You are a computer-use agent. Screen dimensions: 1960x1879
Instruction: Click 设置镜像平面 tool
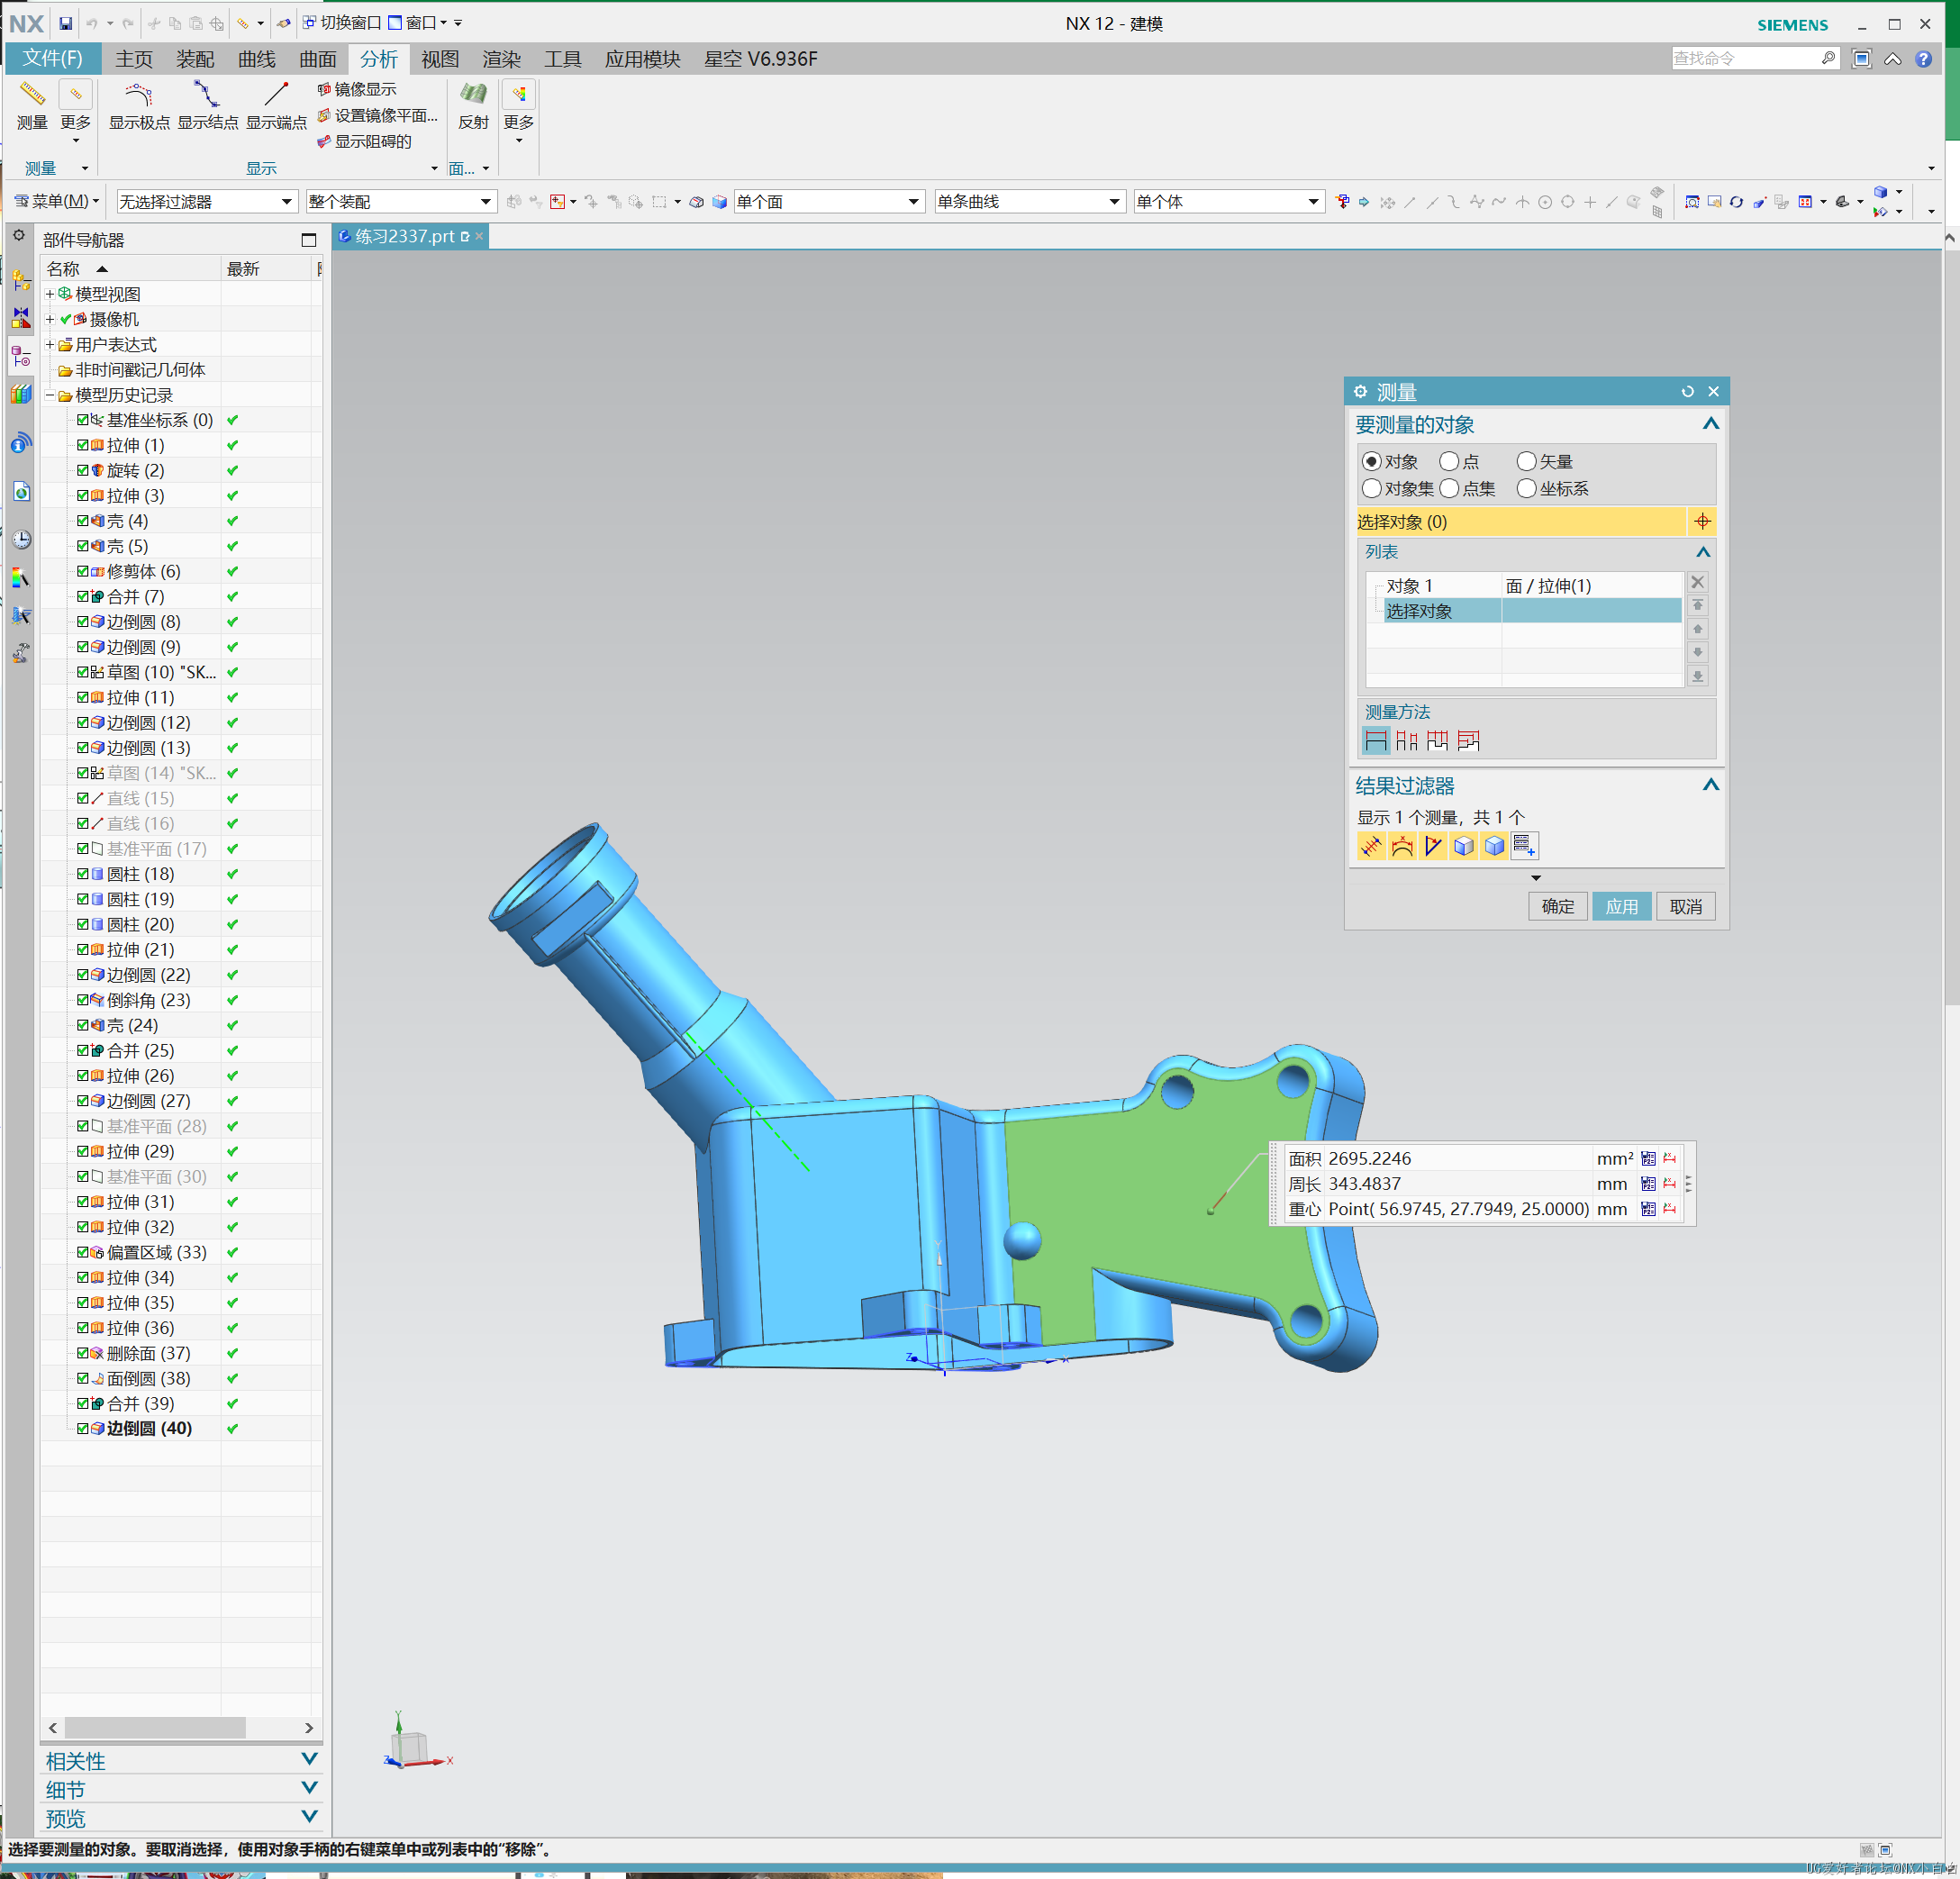(378, 116)
